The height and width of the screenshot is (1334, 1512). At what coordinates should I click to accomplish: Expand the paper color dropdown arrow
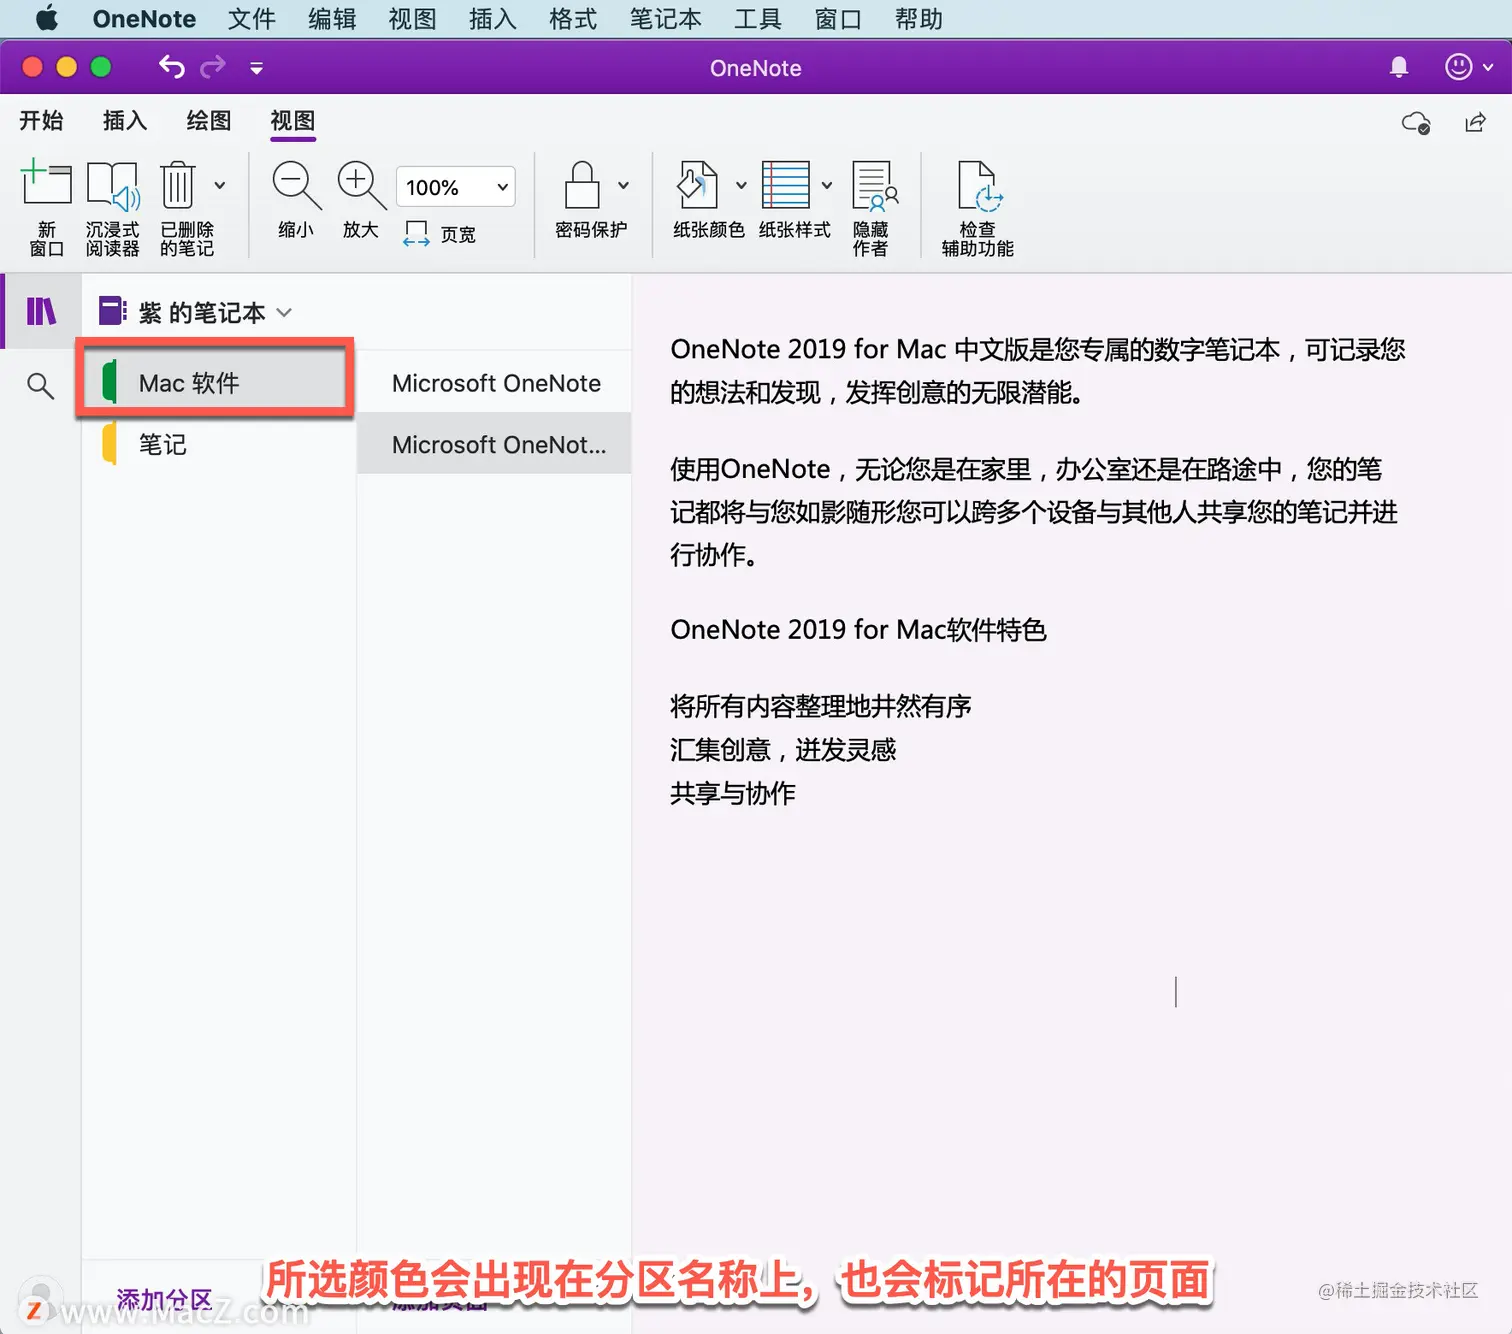point(741,185)
